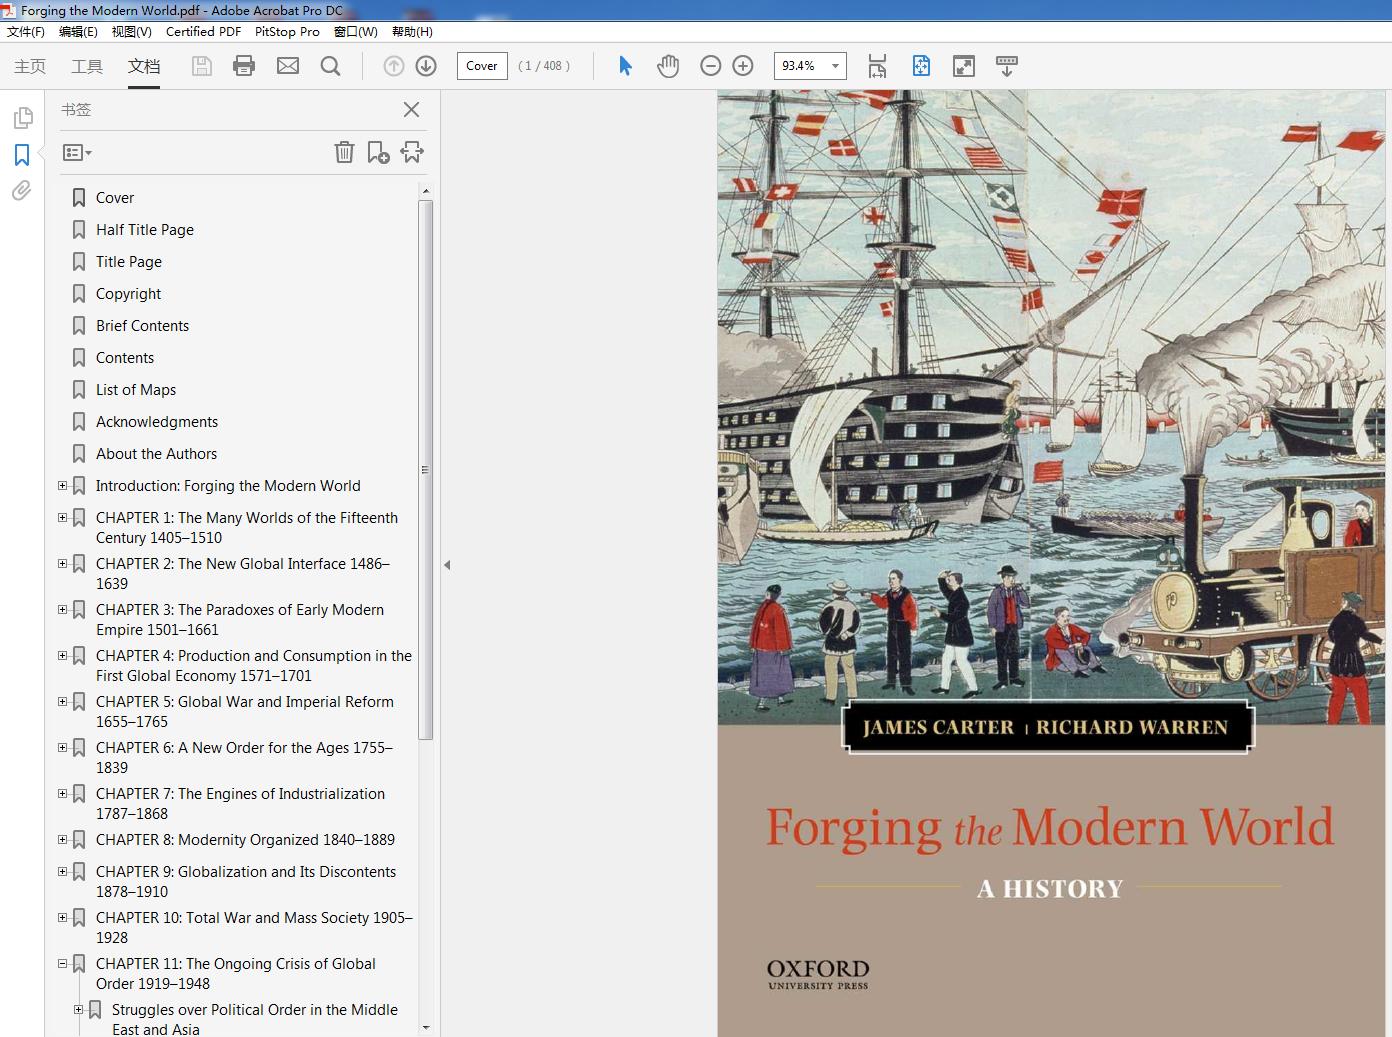
Task: Select the hand pan tool
Action: (668, 66)
